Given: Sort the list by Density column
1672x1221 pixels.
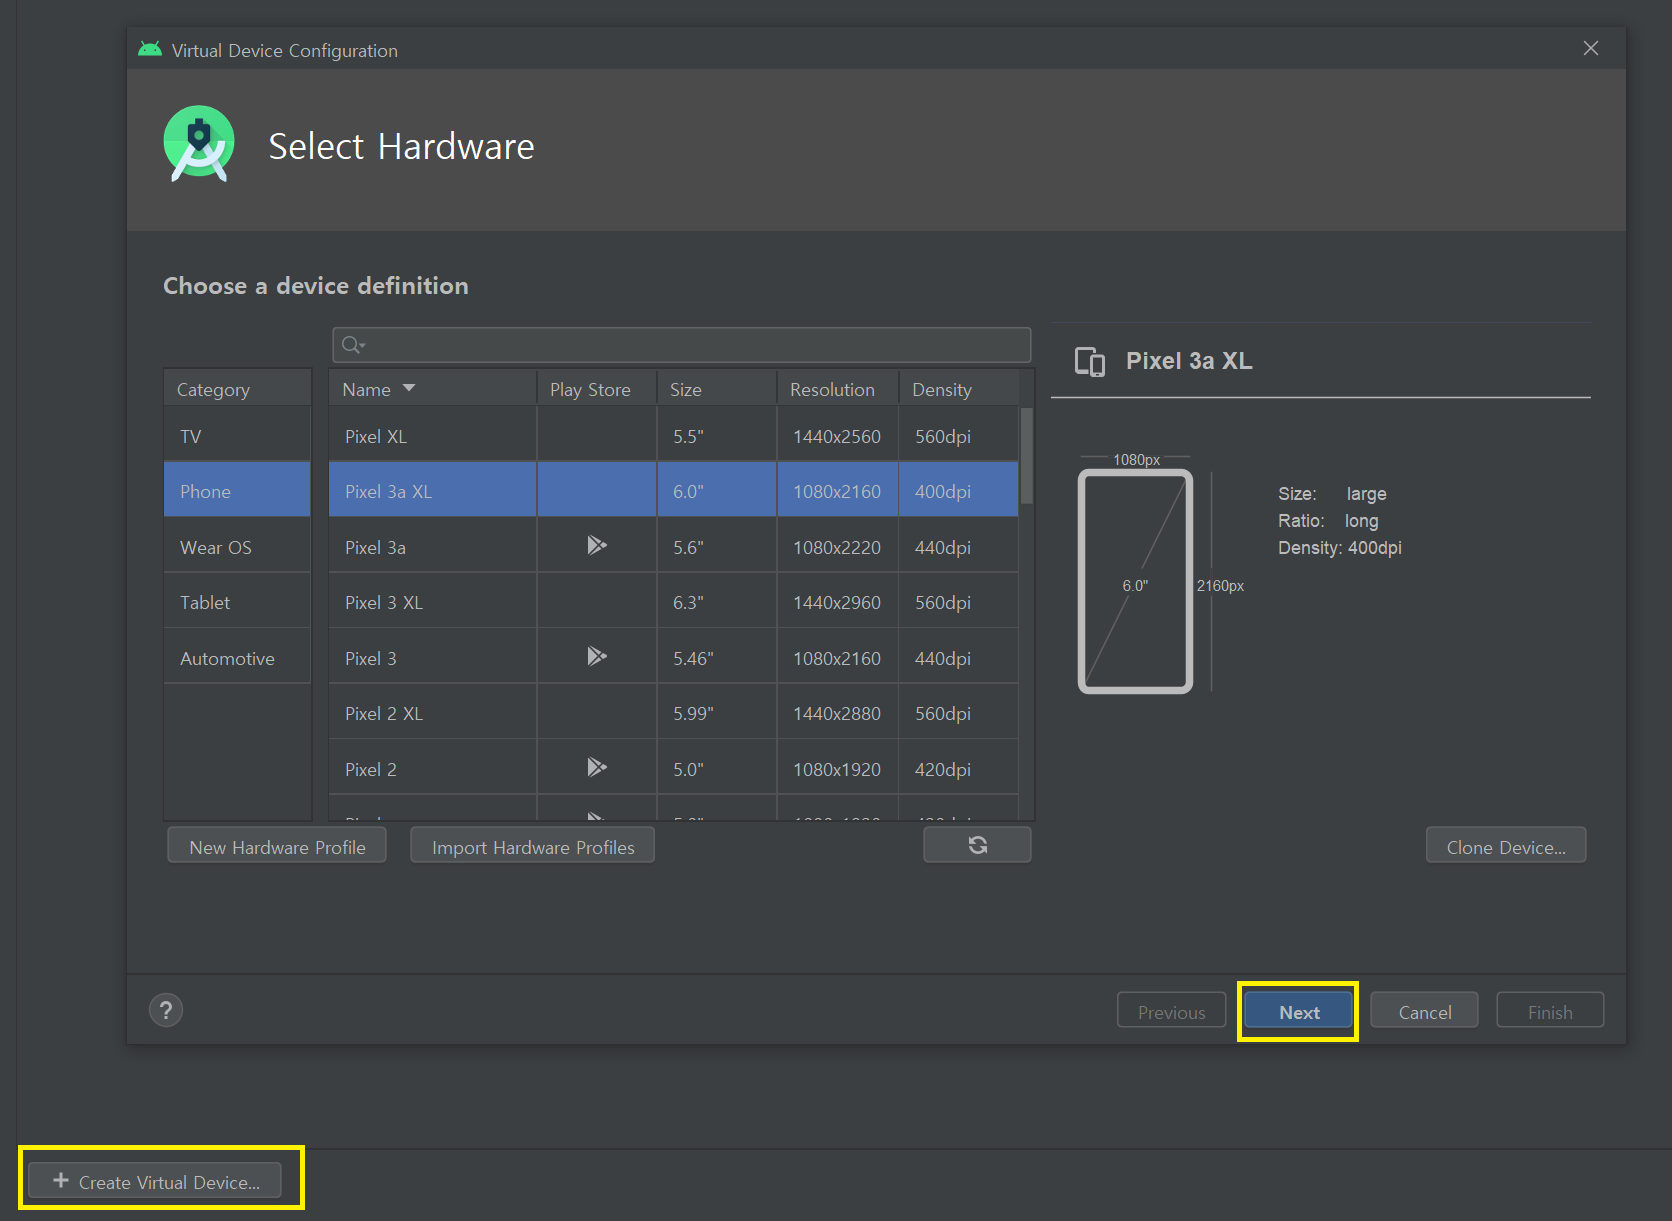Looking at the screenshot, I should tap(941, 390).
